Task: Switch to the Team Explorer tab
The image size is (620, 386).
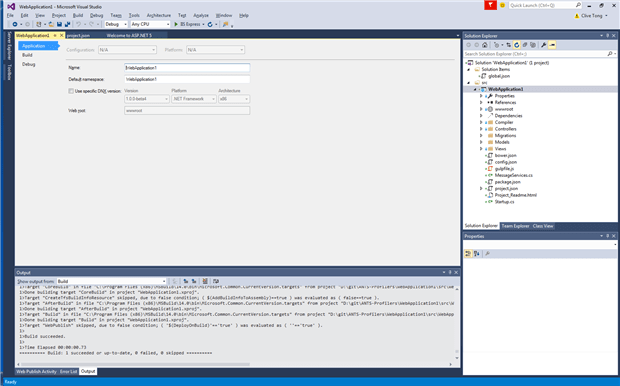Action: 515,226
